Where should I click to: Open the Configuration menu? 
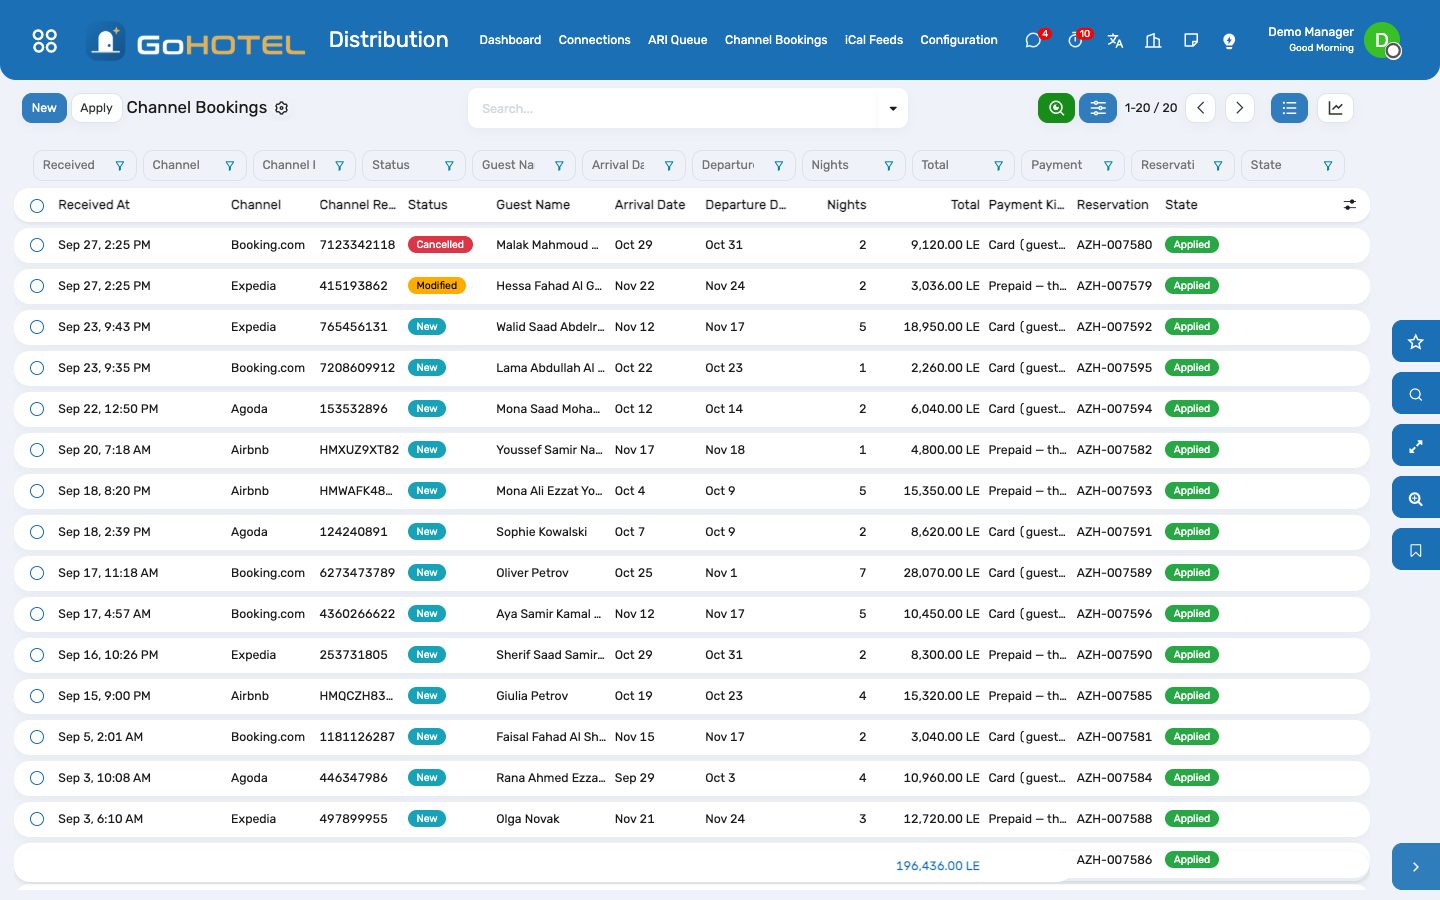959,40
